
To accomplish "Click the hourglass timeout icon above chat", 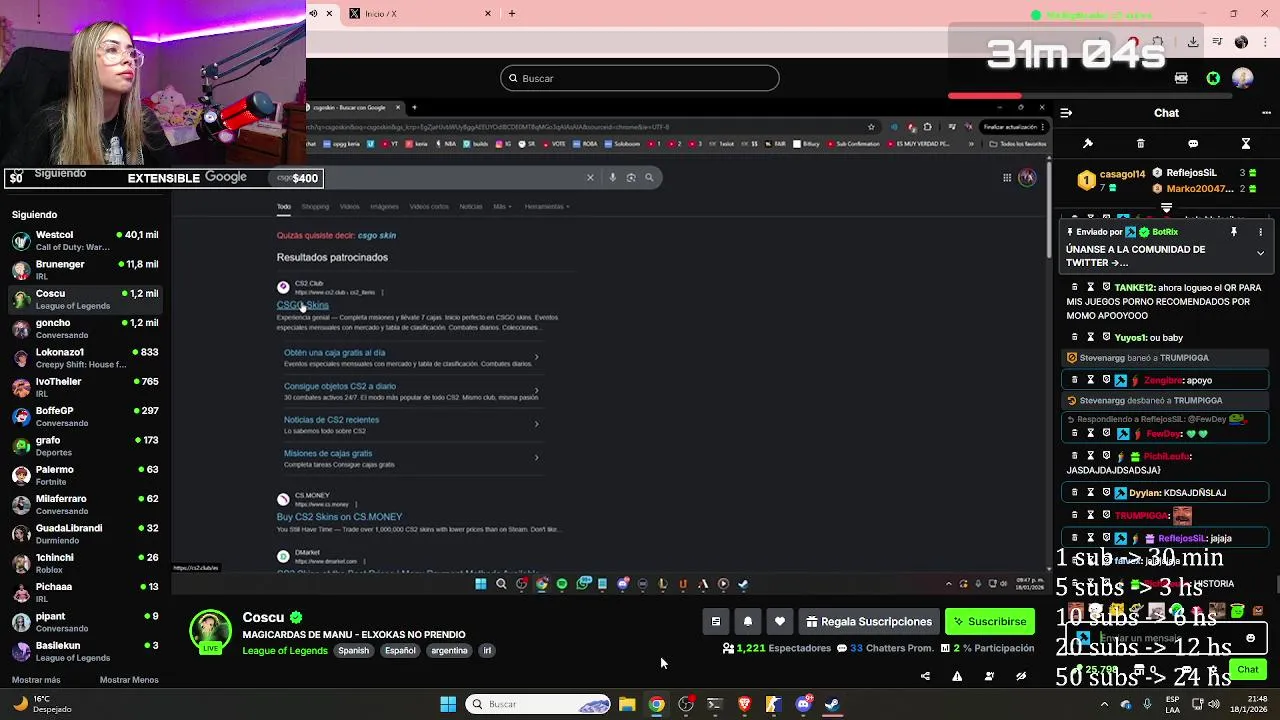I will pyautogui.click(x=1246, y=144).
